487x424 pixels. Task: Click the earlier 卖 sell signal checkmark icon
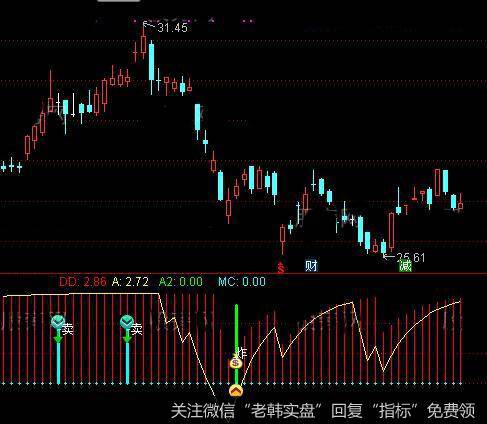[x=58, y=322]
